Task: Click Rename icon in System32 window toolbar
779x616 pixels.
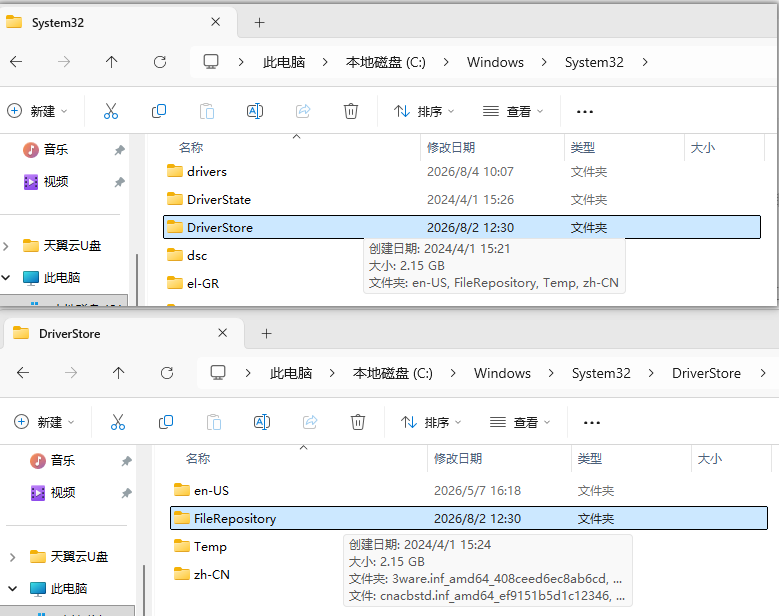Action: click(x=255, y=111)
